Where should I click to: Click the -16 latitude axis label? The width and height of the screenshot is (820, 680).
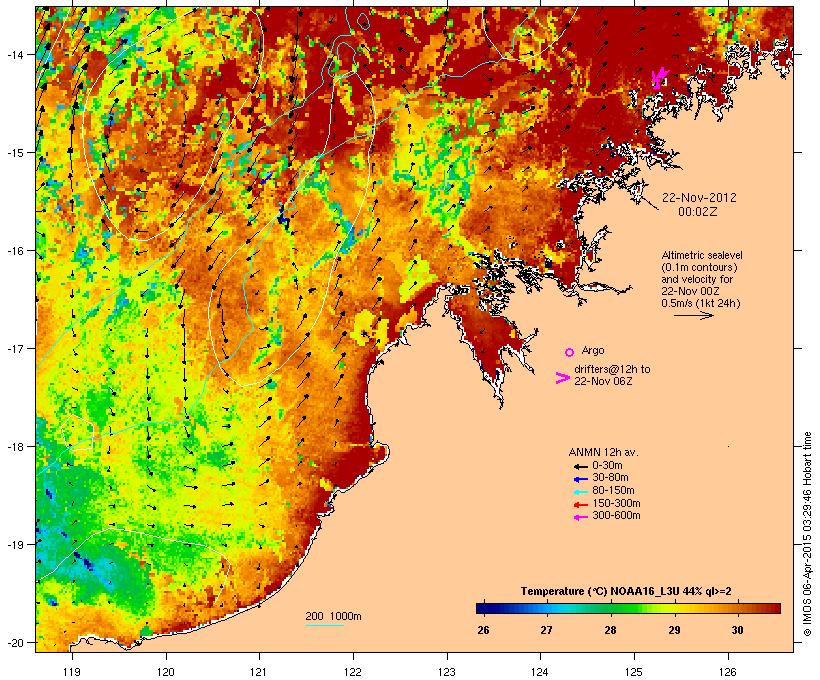(14, 251)
